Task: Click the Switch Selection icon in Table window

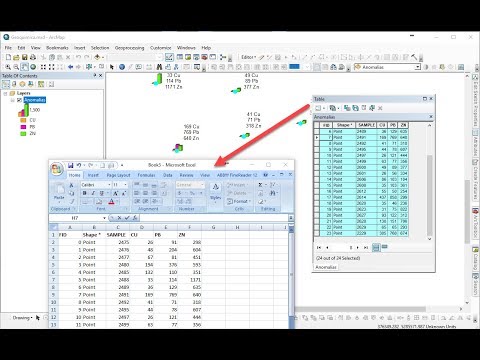Action: pos(355,108)
